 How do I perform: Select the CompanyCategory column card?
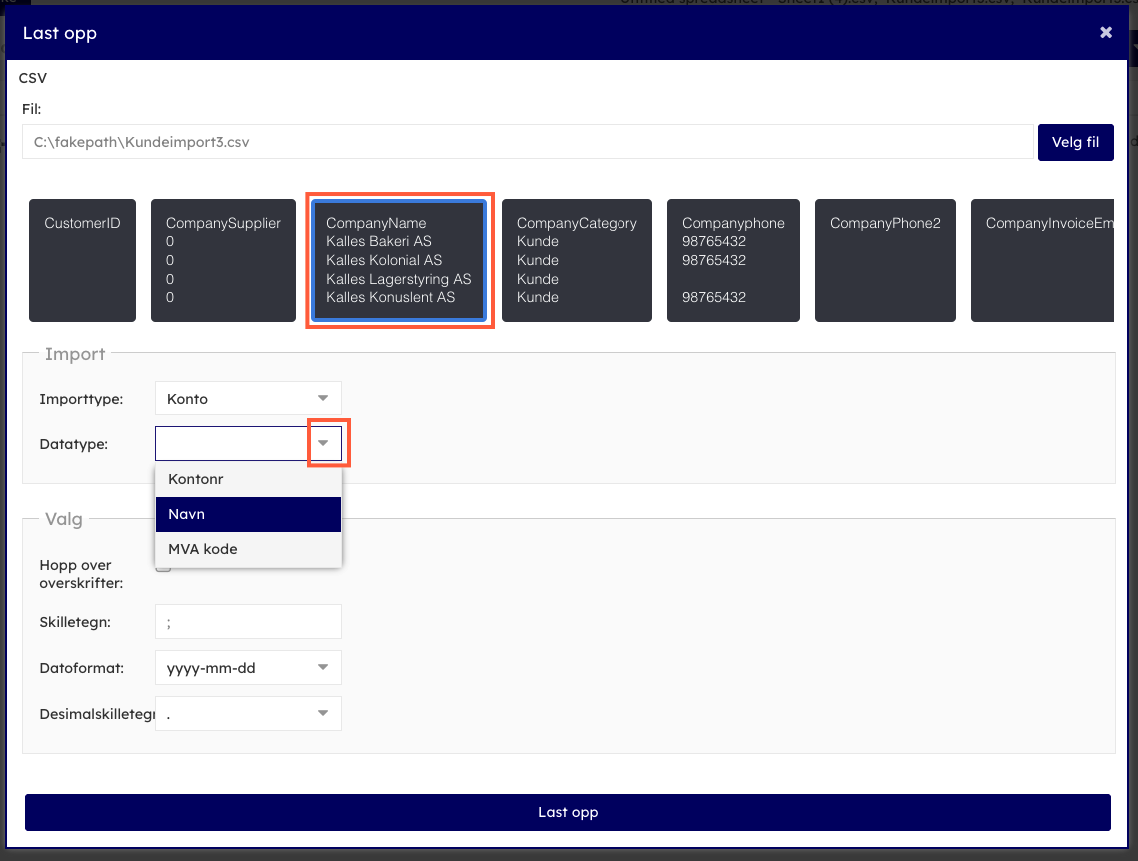(576, 260)
